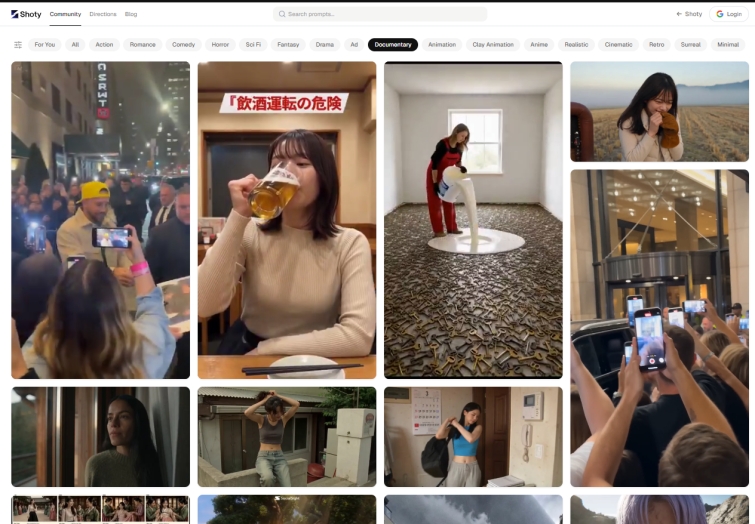Select the Documentary category filter
Image resolution: width=755 pixels, height=524 pixels.
(393, 44)
